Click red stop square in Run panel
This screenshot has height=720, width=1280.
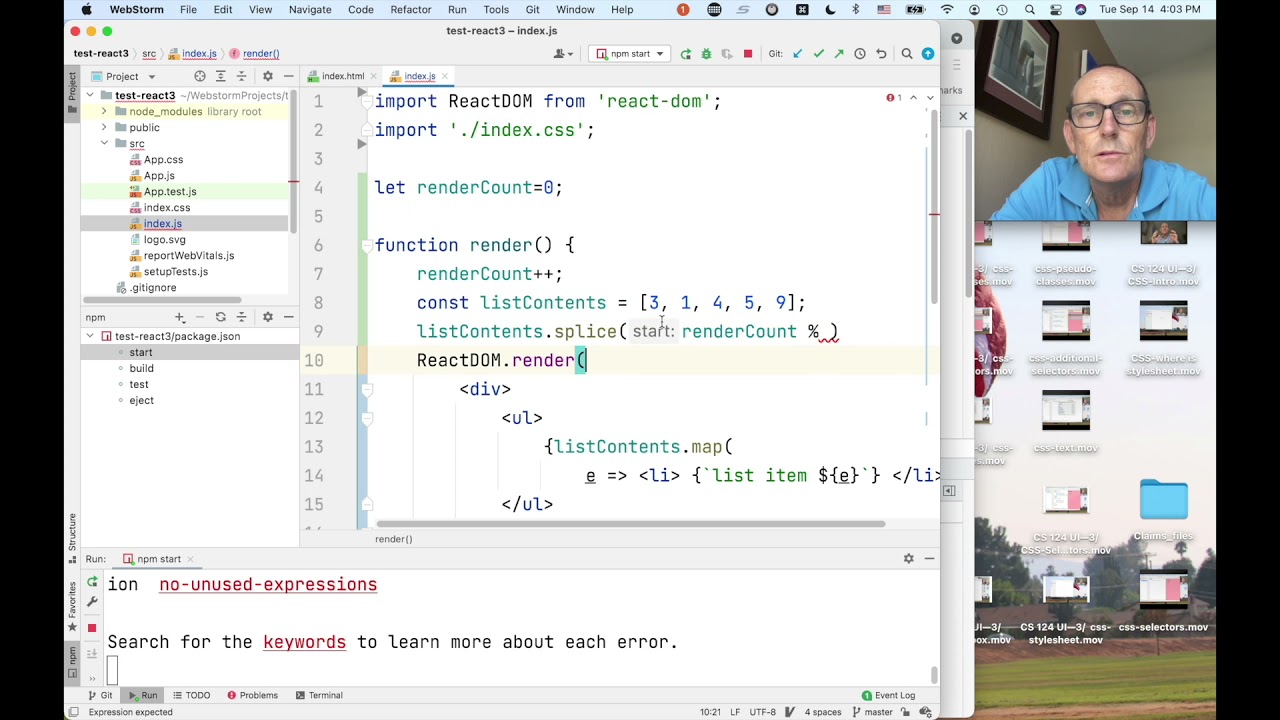tap(92, 628)
